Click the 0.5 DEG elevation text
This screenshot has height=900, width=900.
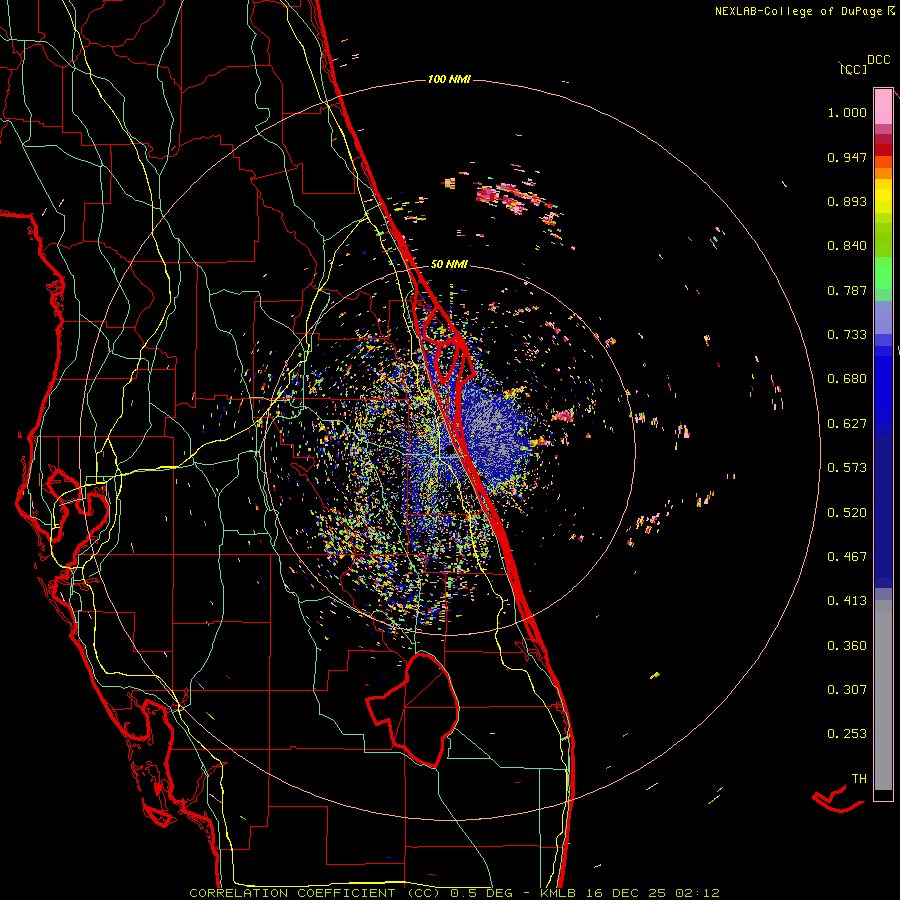point(481,893)
